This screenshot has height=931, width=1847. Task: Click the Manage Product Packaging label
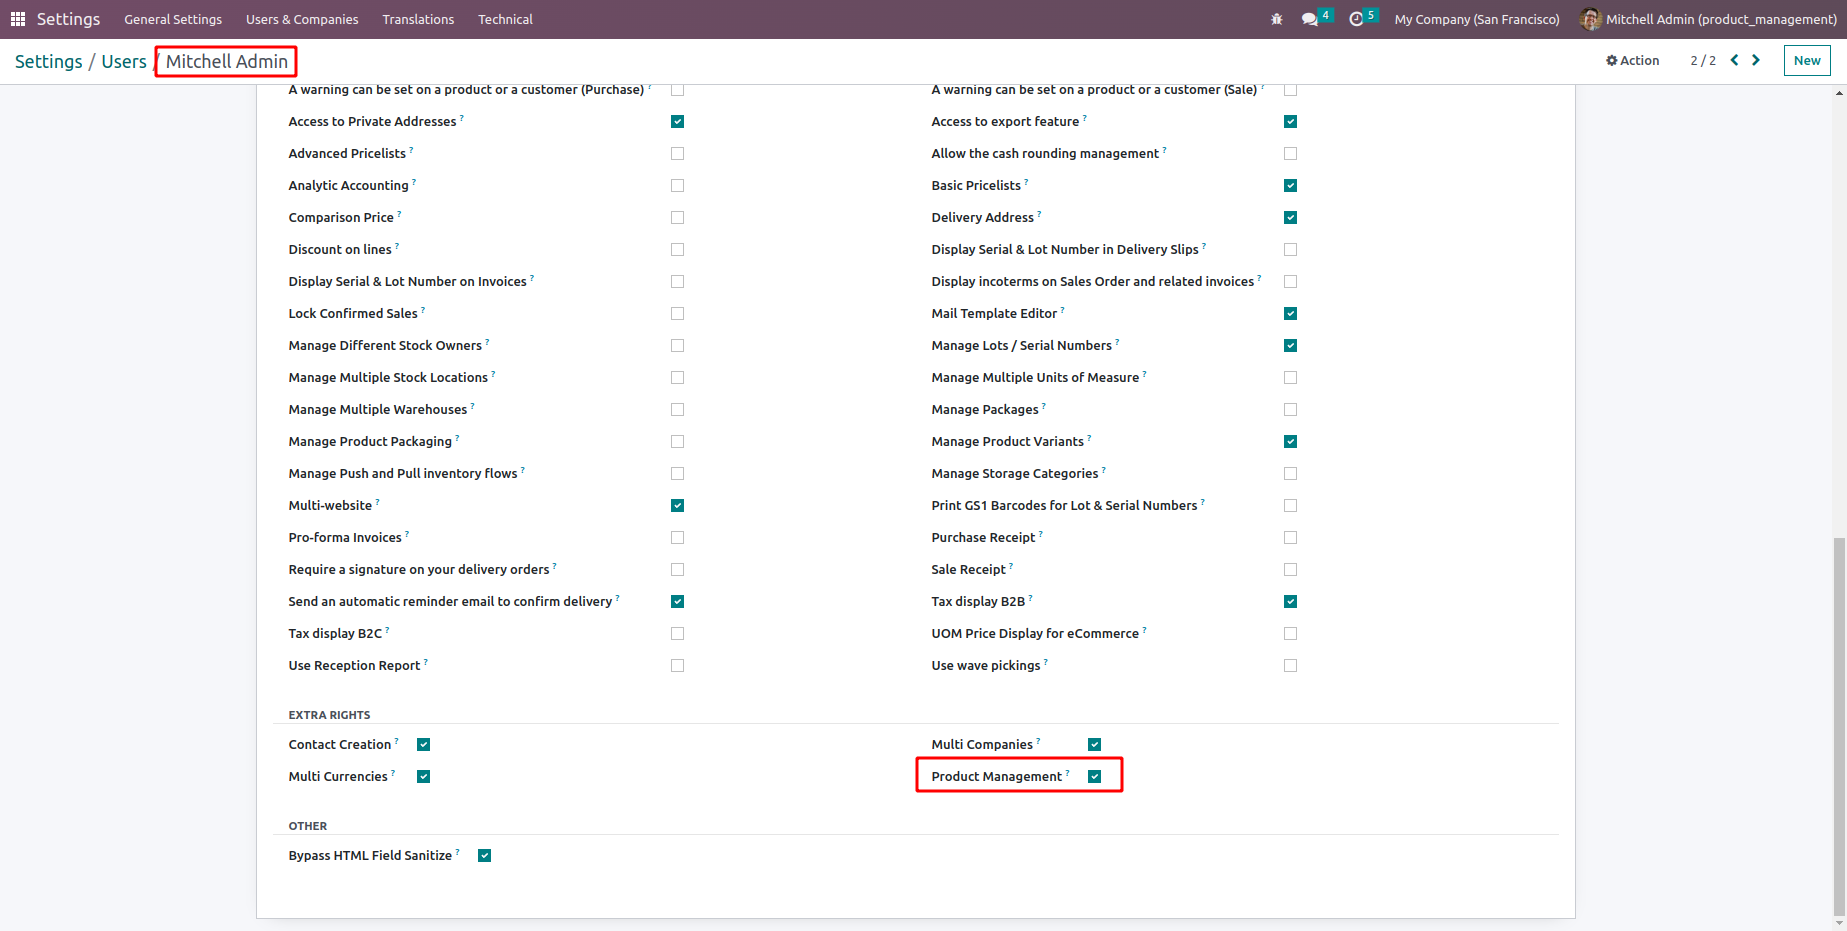coord(370,441)
